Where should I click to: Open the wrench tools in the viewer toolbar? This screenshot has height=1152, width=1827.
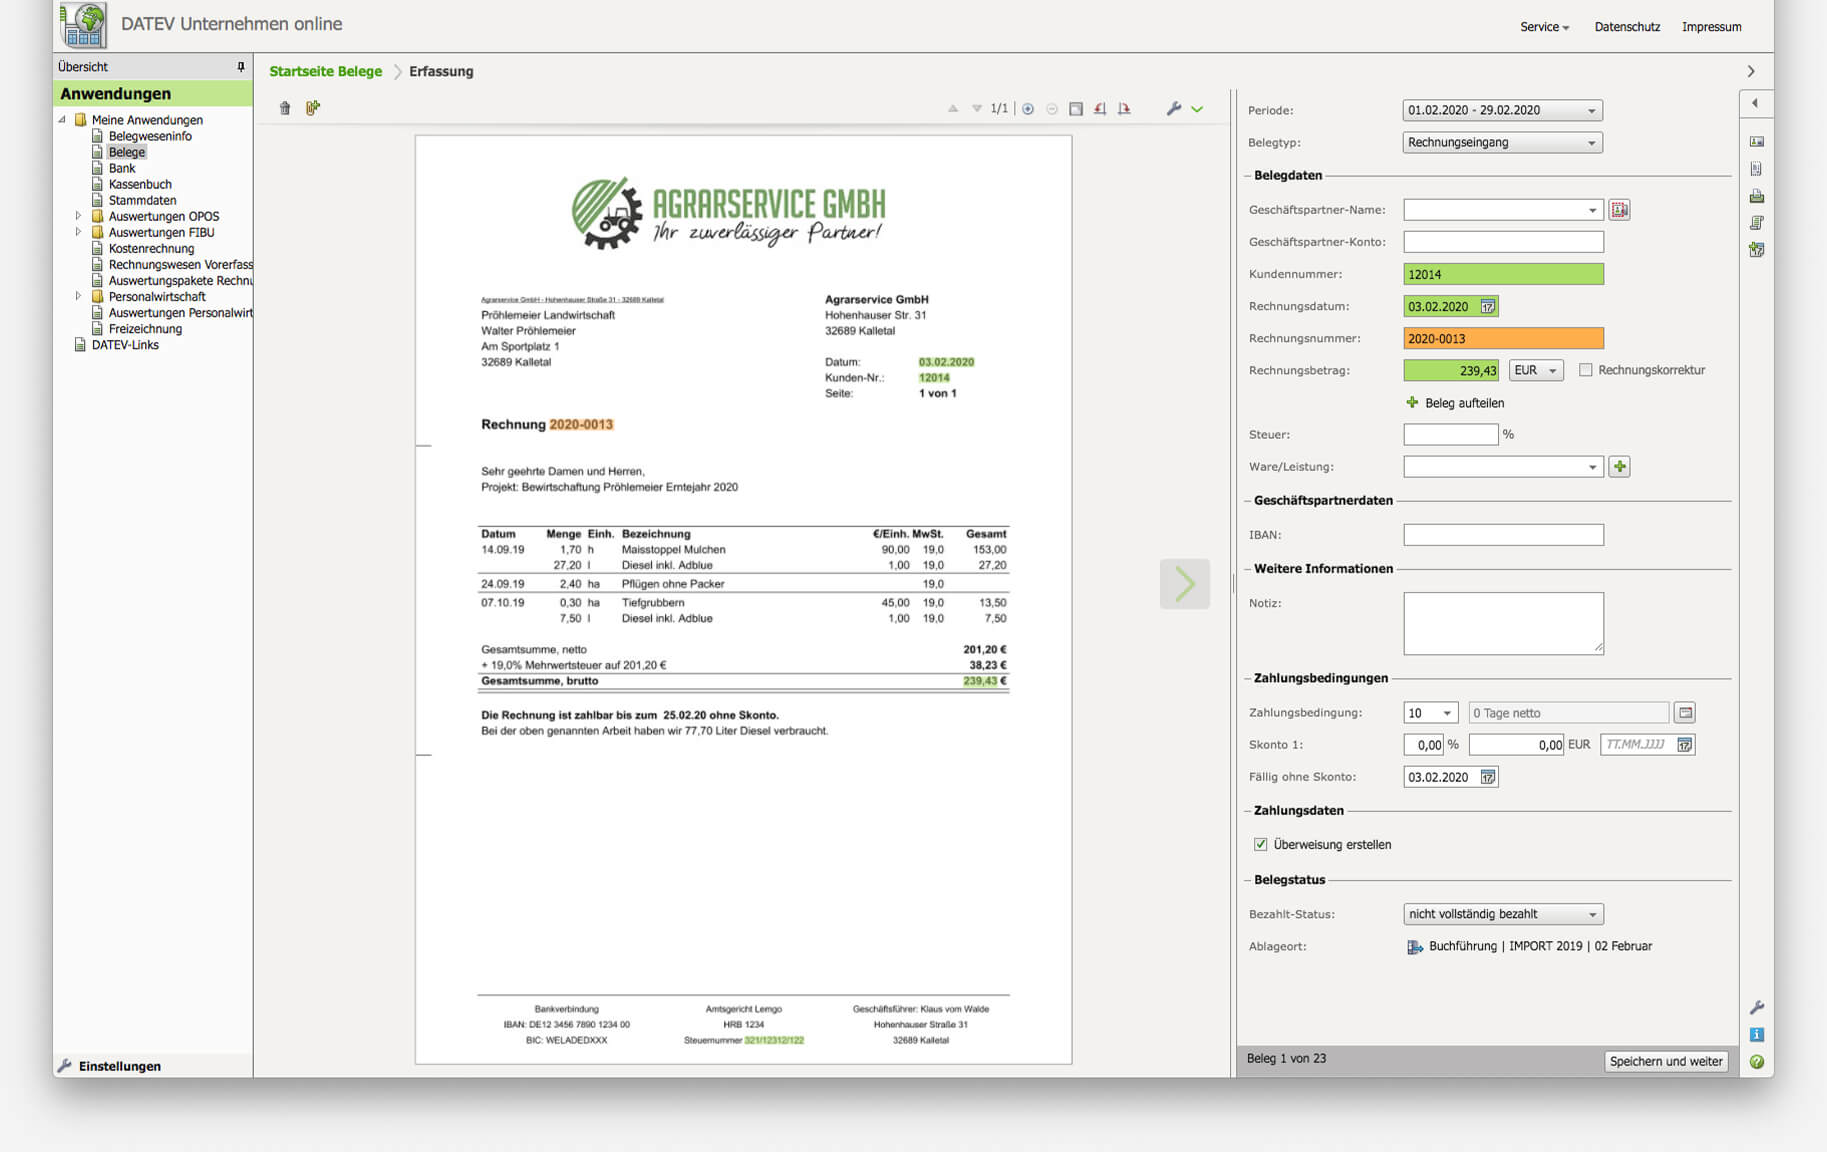[x=1174, y=108]
